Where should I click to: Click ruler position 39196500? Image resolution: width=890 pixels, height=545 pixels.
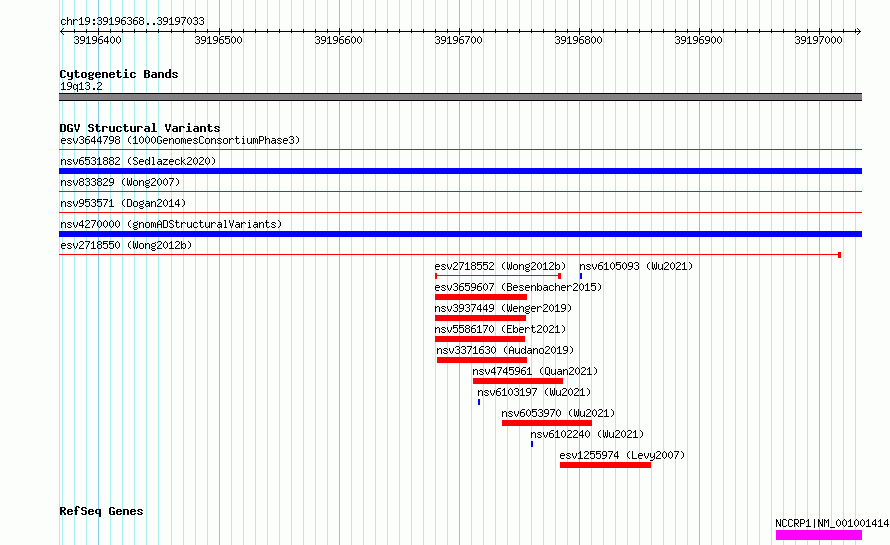(218, 40)
